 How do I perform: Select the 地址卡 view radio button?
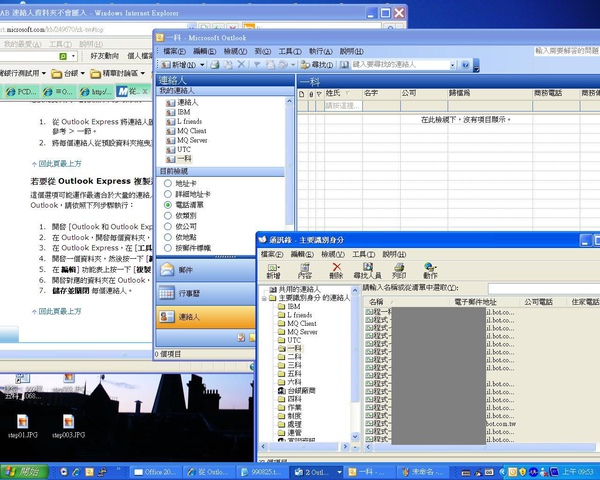(168, 183)
